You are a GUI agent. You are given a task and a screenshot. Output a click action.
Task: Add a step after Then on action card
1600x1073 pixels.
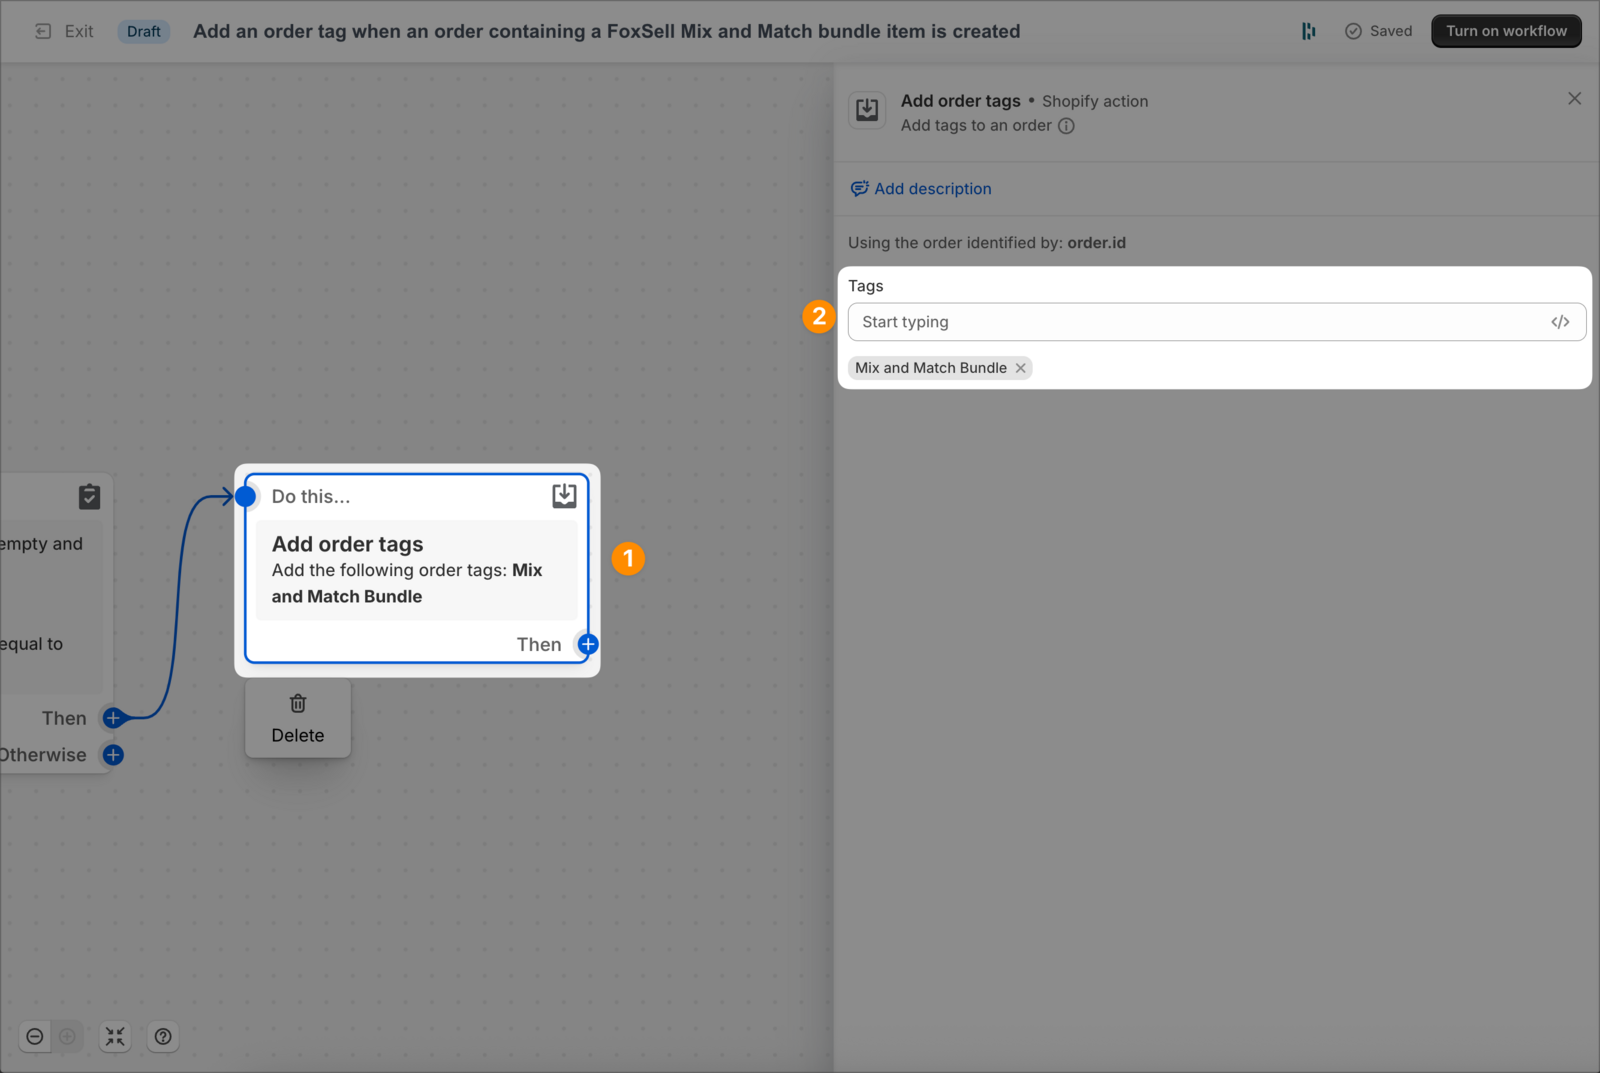[587, 644]
